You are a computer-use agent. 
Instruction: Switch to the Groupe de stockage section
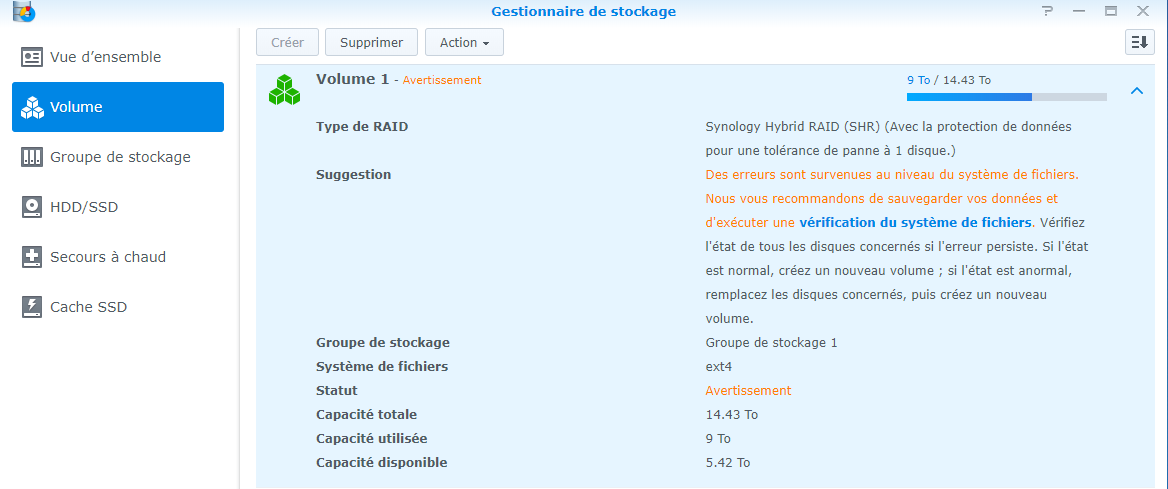coord(120,157)
